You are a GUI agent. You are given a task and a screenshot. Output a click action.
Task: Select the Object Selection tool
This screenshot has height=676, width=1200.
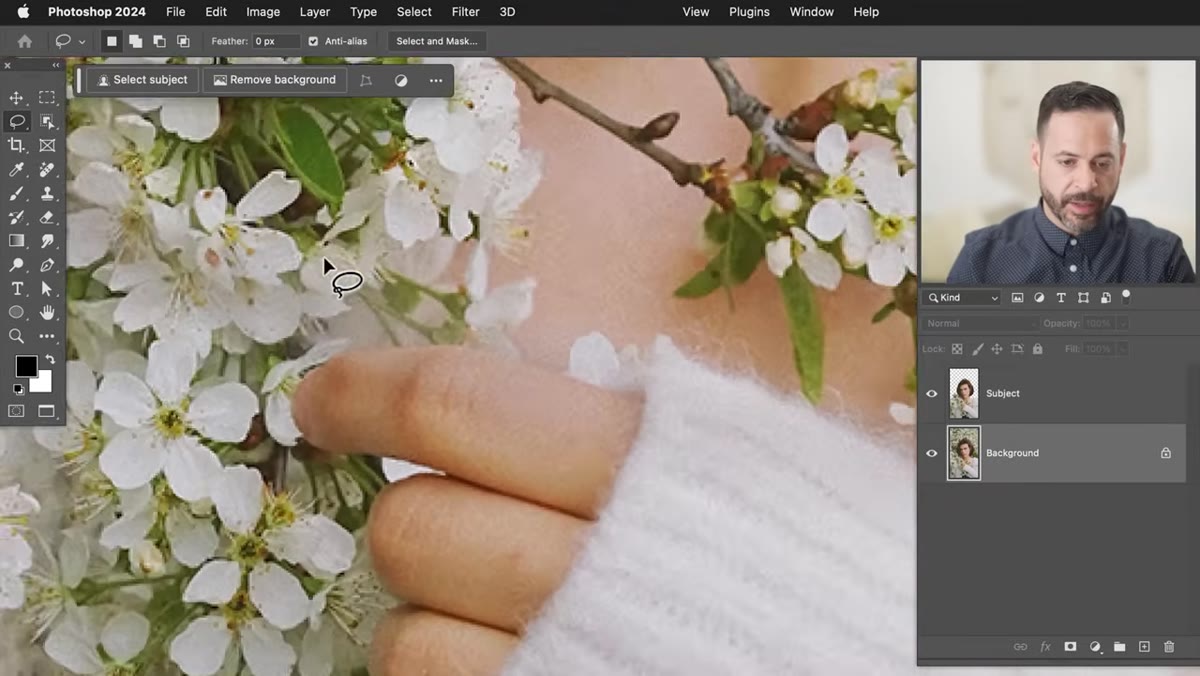(x=47, y=121)
